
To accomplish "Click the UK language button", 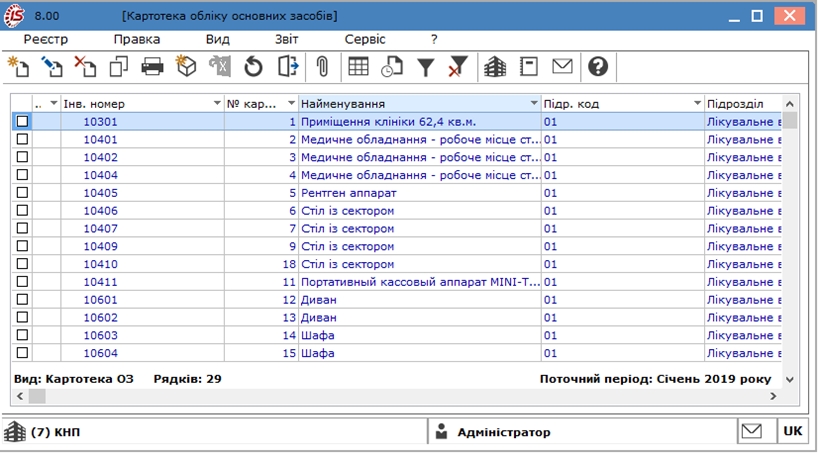I will click(x=792, y=431).
